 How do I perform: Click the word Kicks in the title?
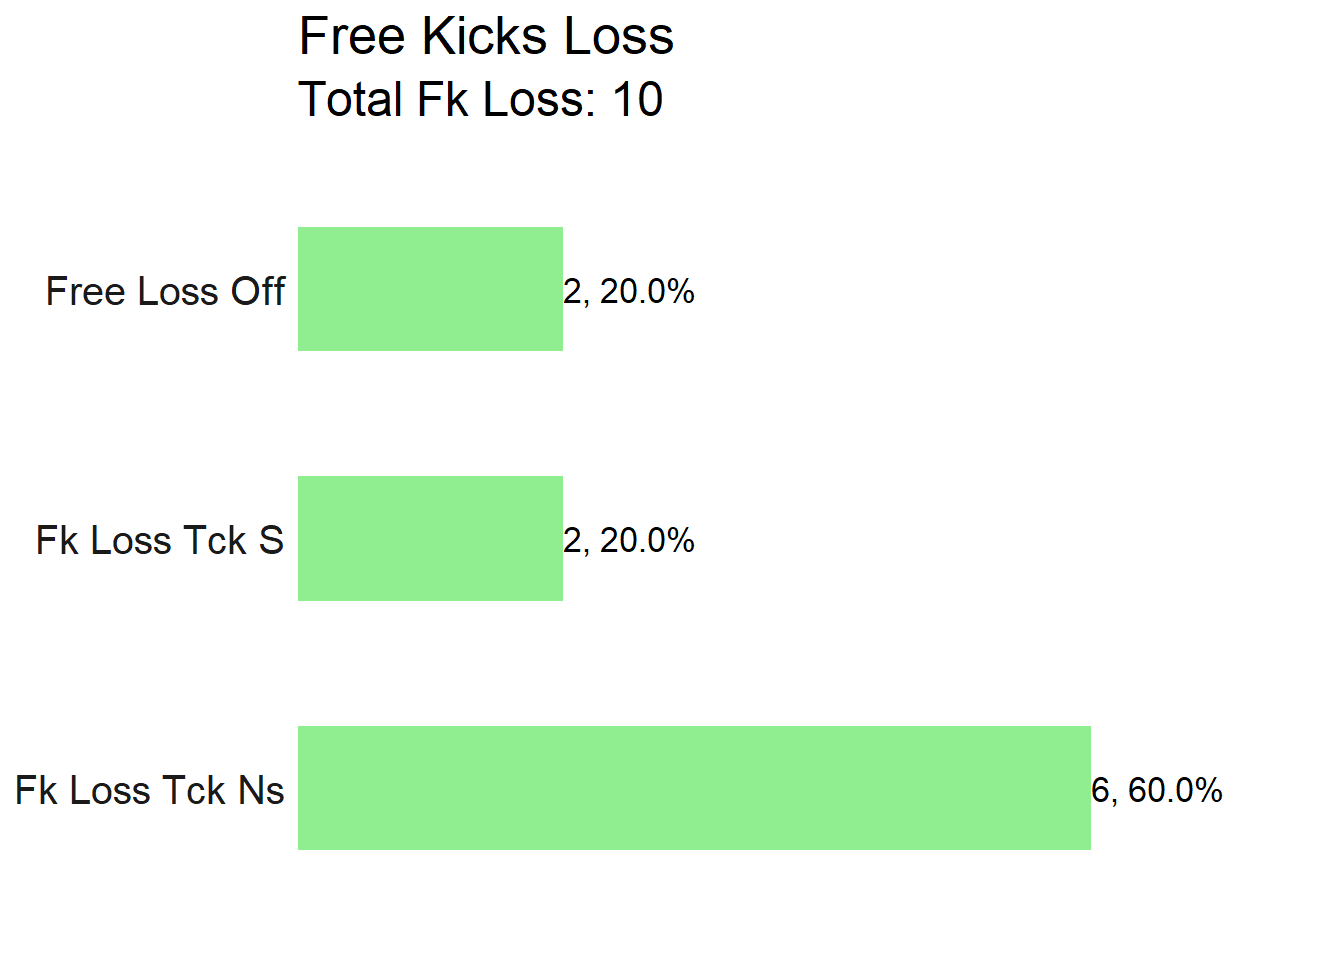point(484,36)
